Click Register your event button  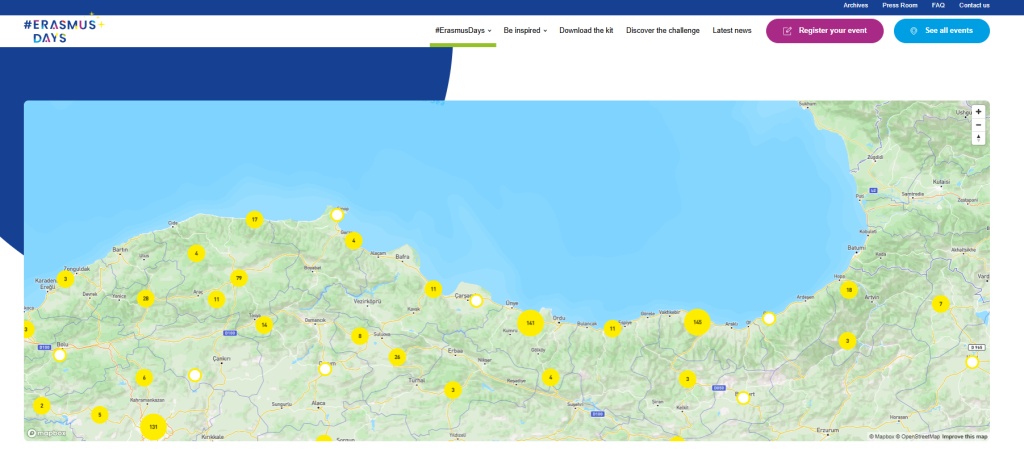click(824, 31)
